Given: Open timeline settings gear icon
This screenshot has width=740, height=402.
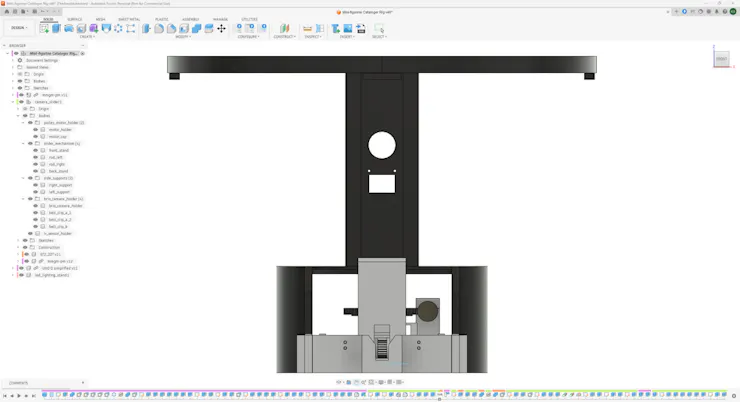Looking at the screenshot, I should coord(734,396).
